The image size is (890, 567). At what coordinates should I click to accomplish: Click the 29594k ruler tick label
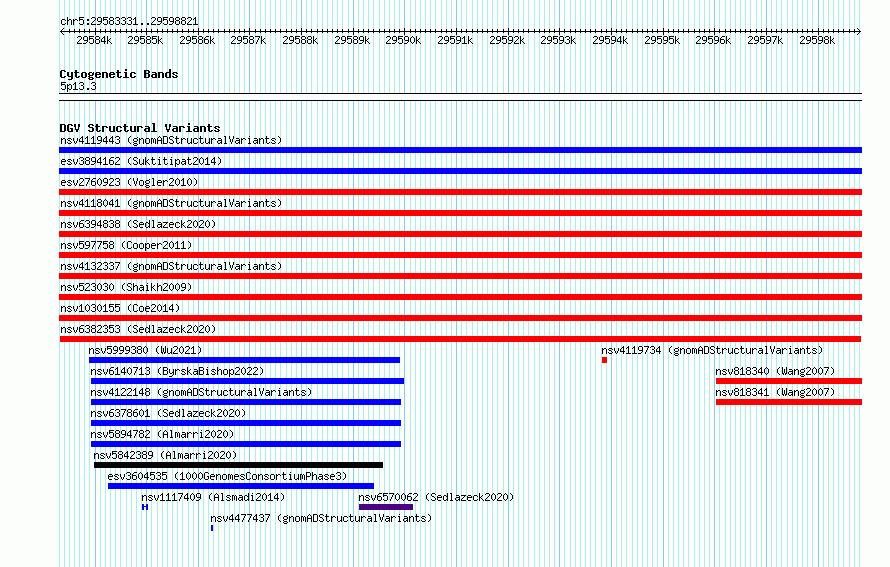tap(610, 40)
